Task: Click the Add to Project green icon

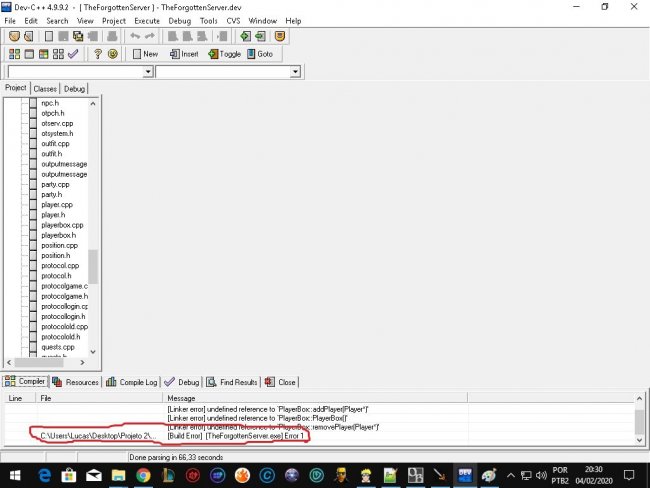Action: (245, 36)
